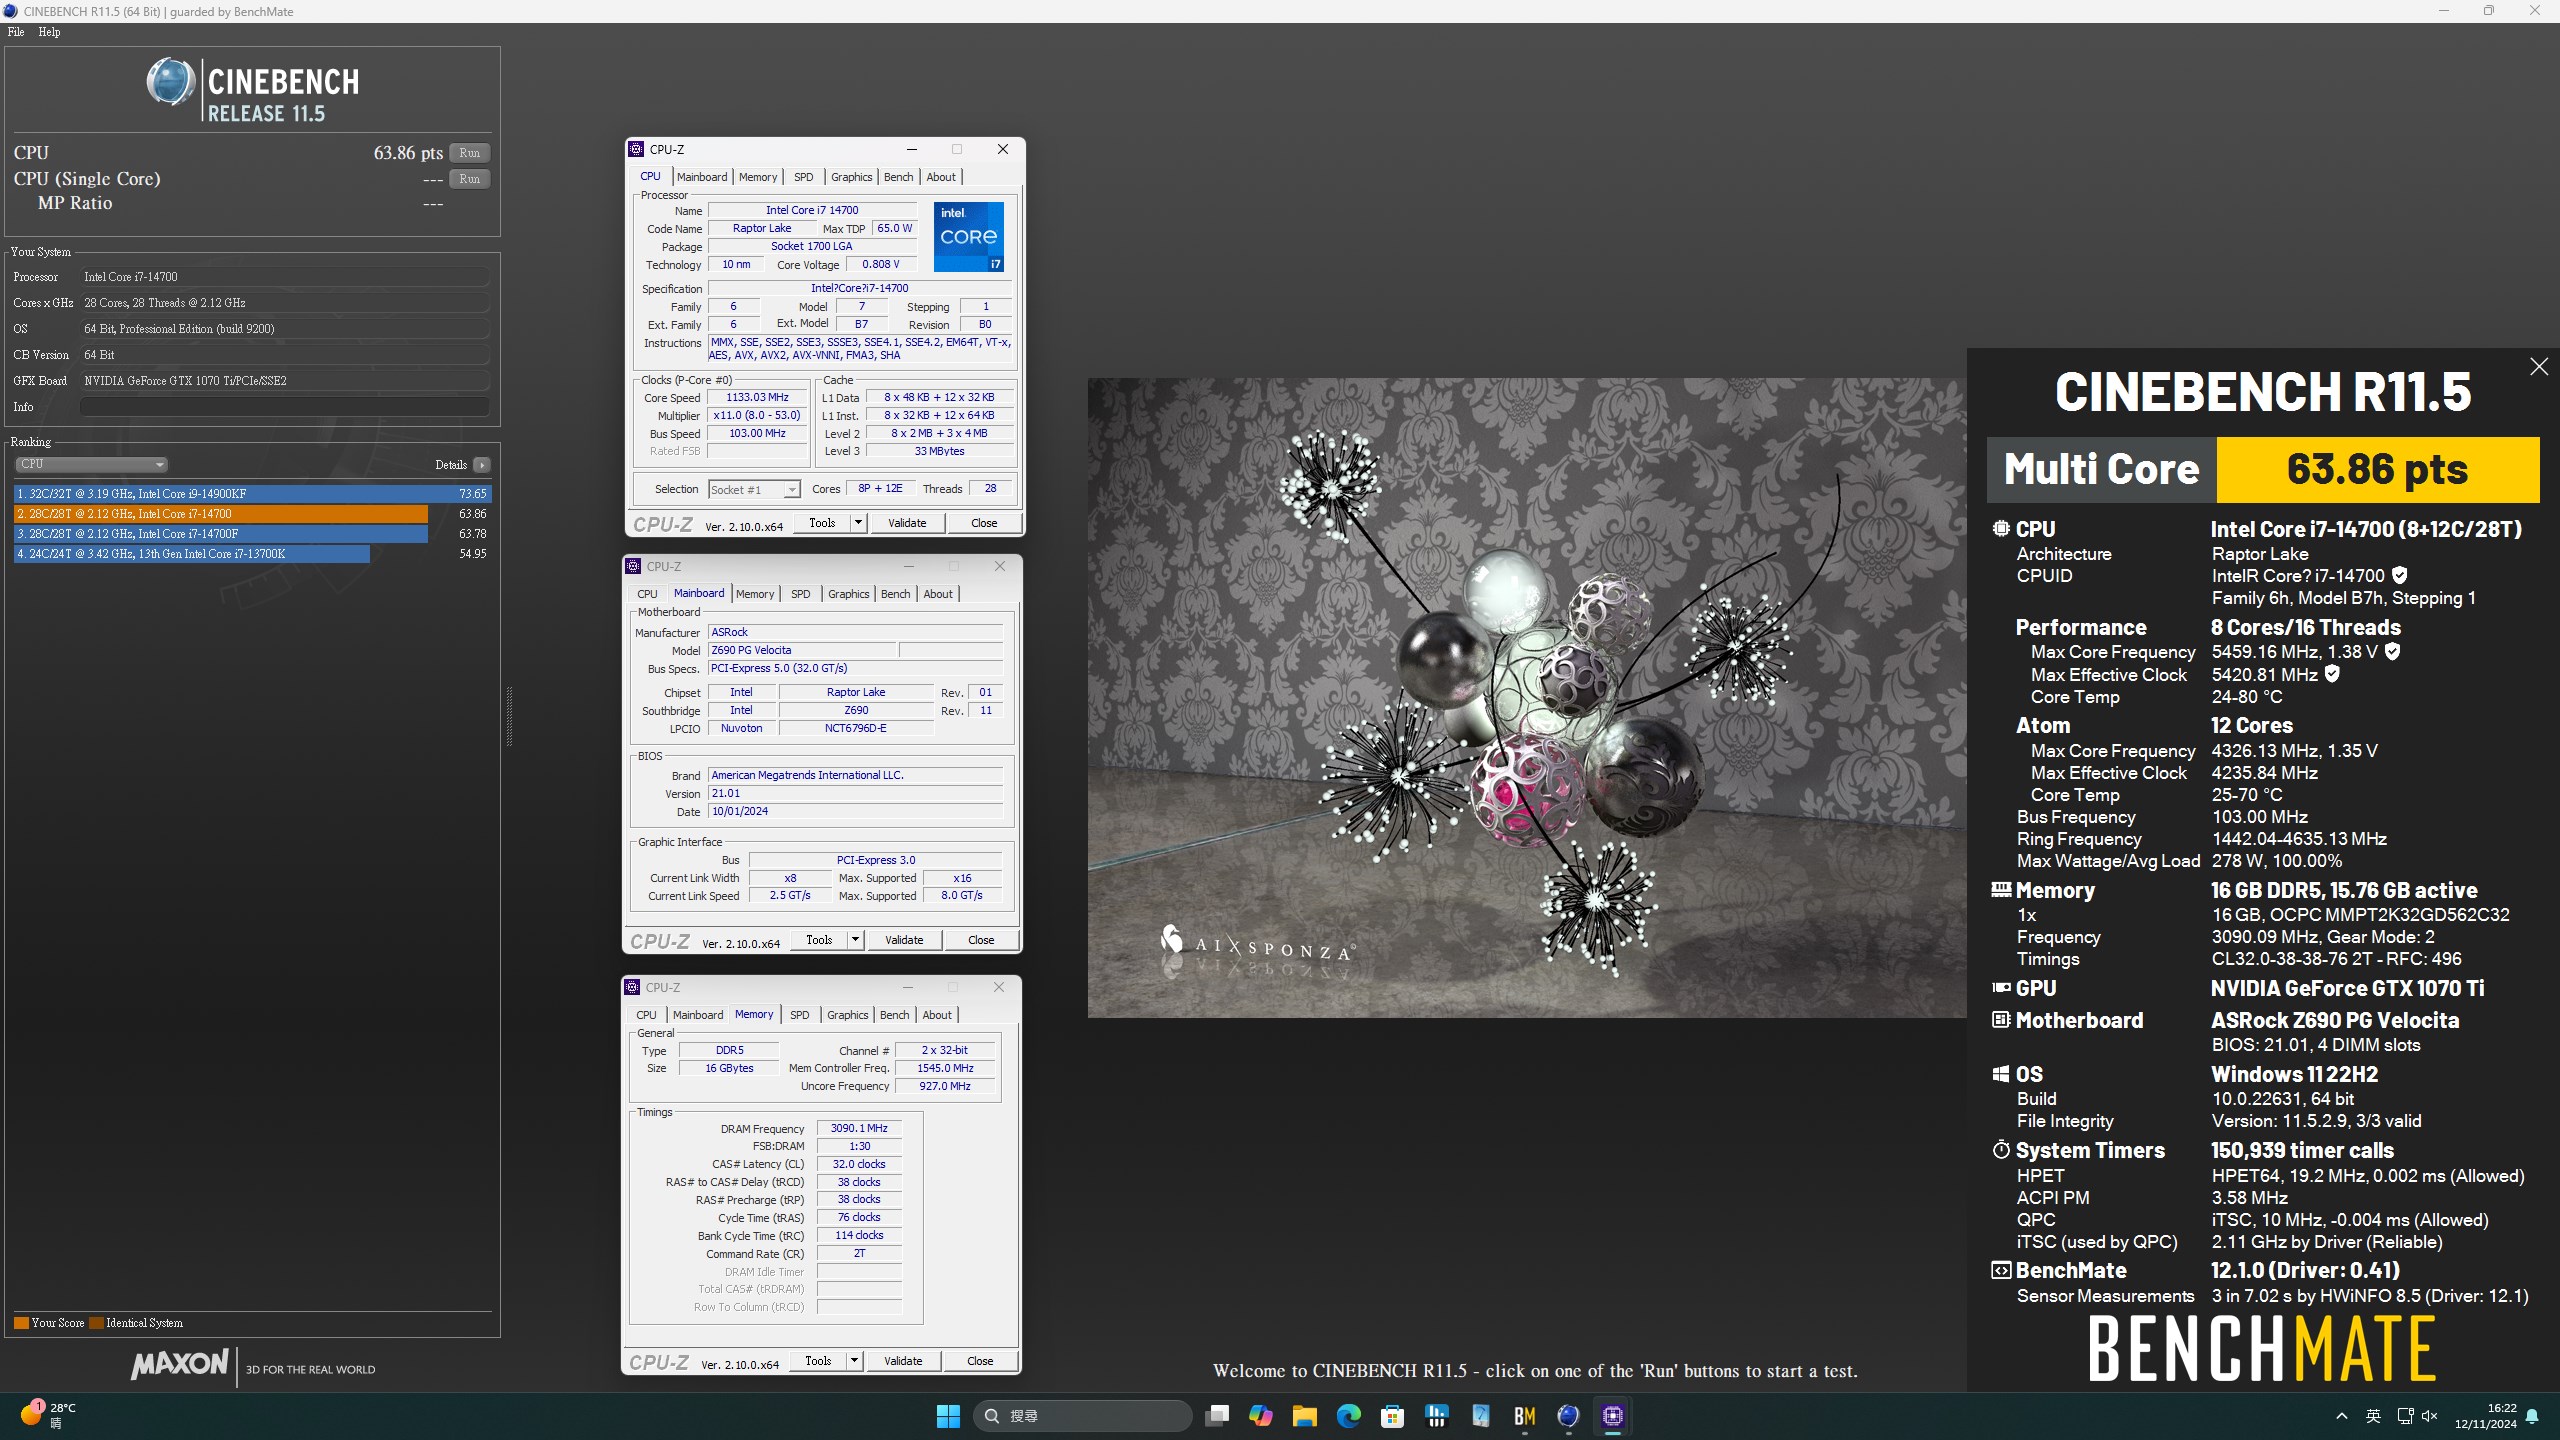
Task: Select the i7-13700K ranking entry
Action: (252, 554)
